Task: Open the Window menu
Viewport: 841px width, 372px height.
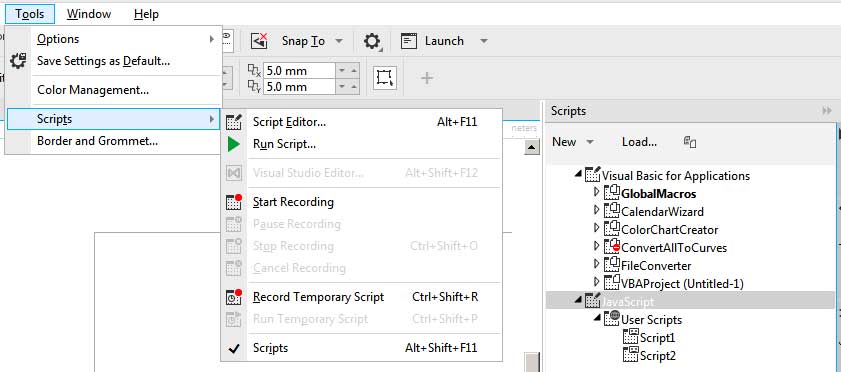Action: [89, 14]
